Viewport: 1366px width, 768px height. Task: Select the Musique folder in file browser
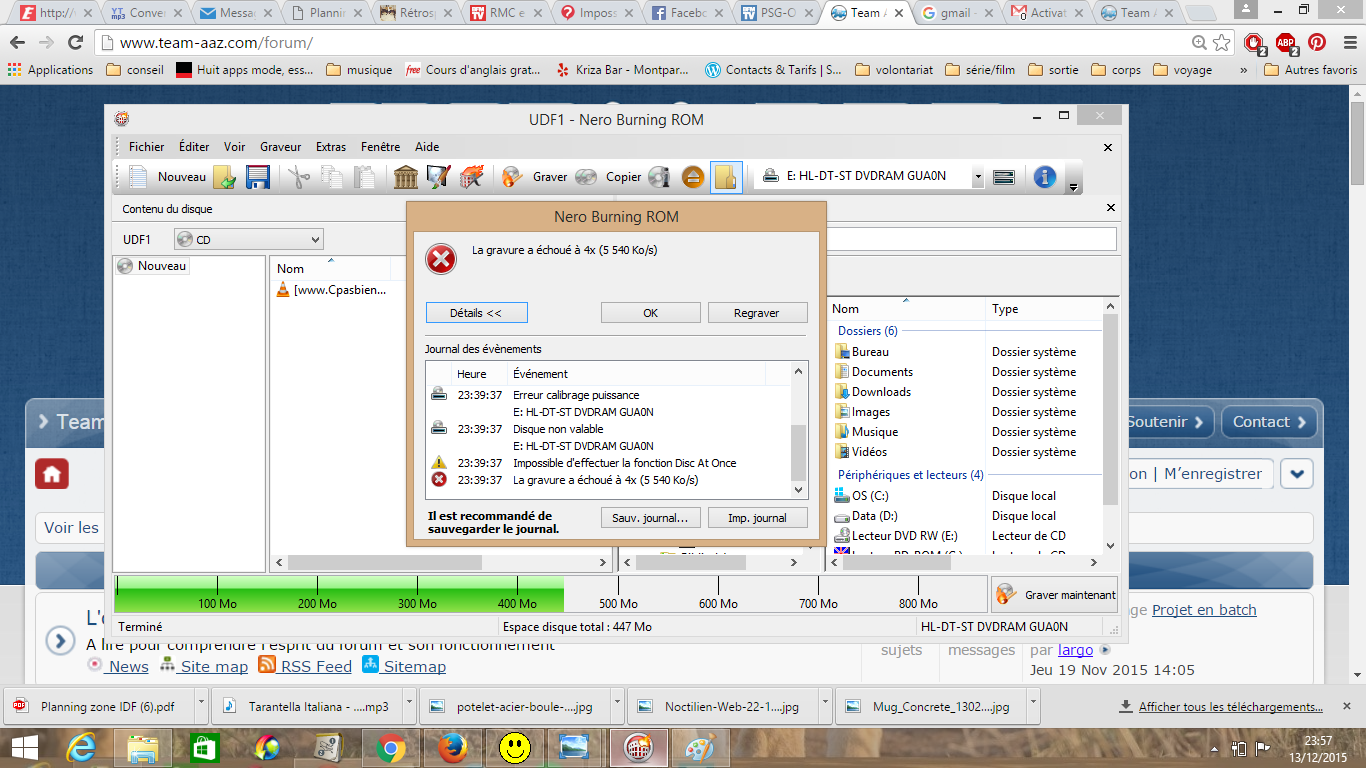coord(866,432)
